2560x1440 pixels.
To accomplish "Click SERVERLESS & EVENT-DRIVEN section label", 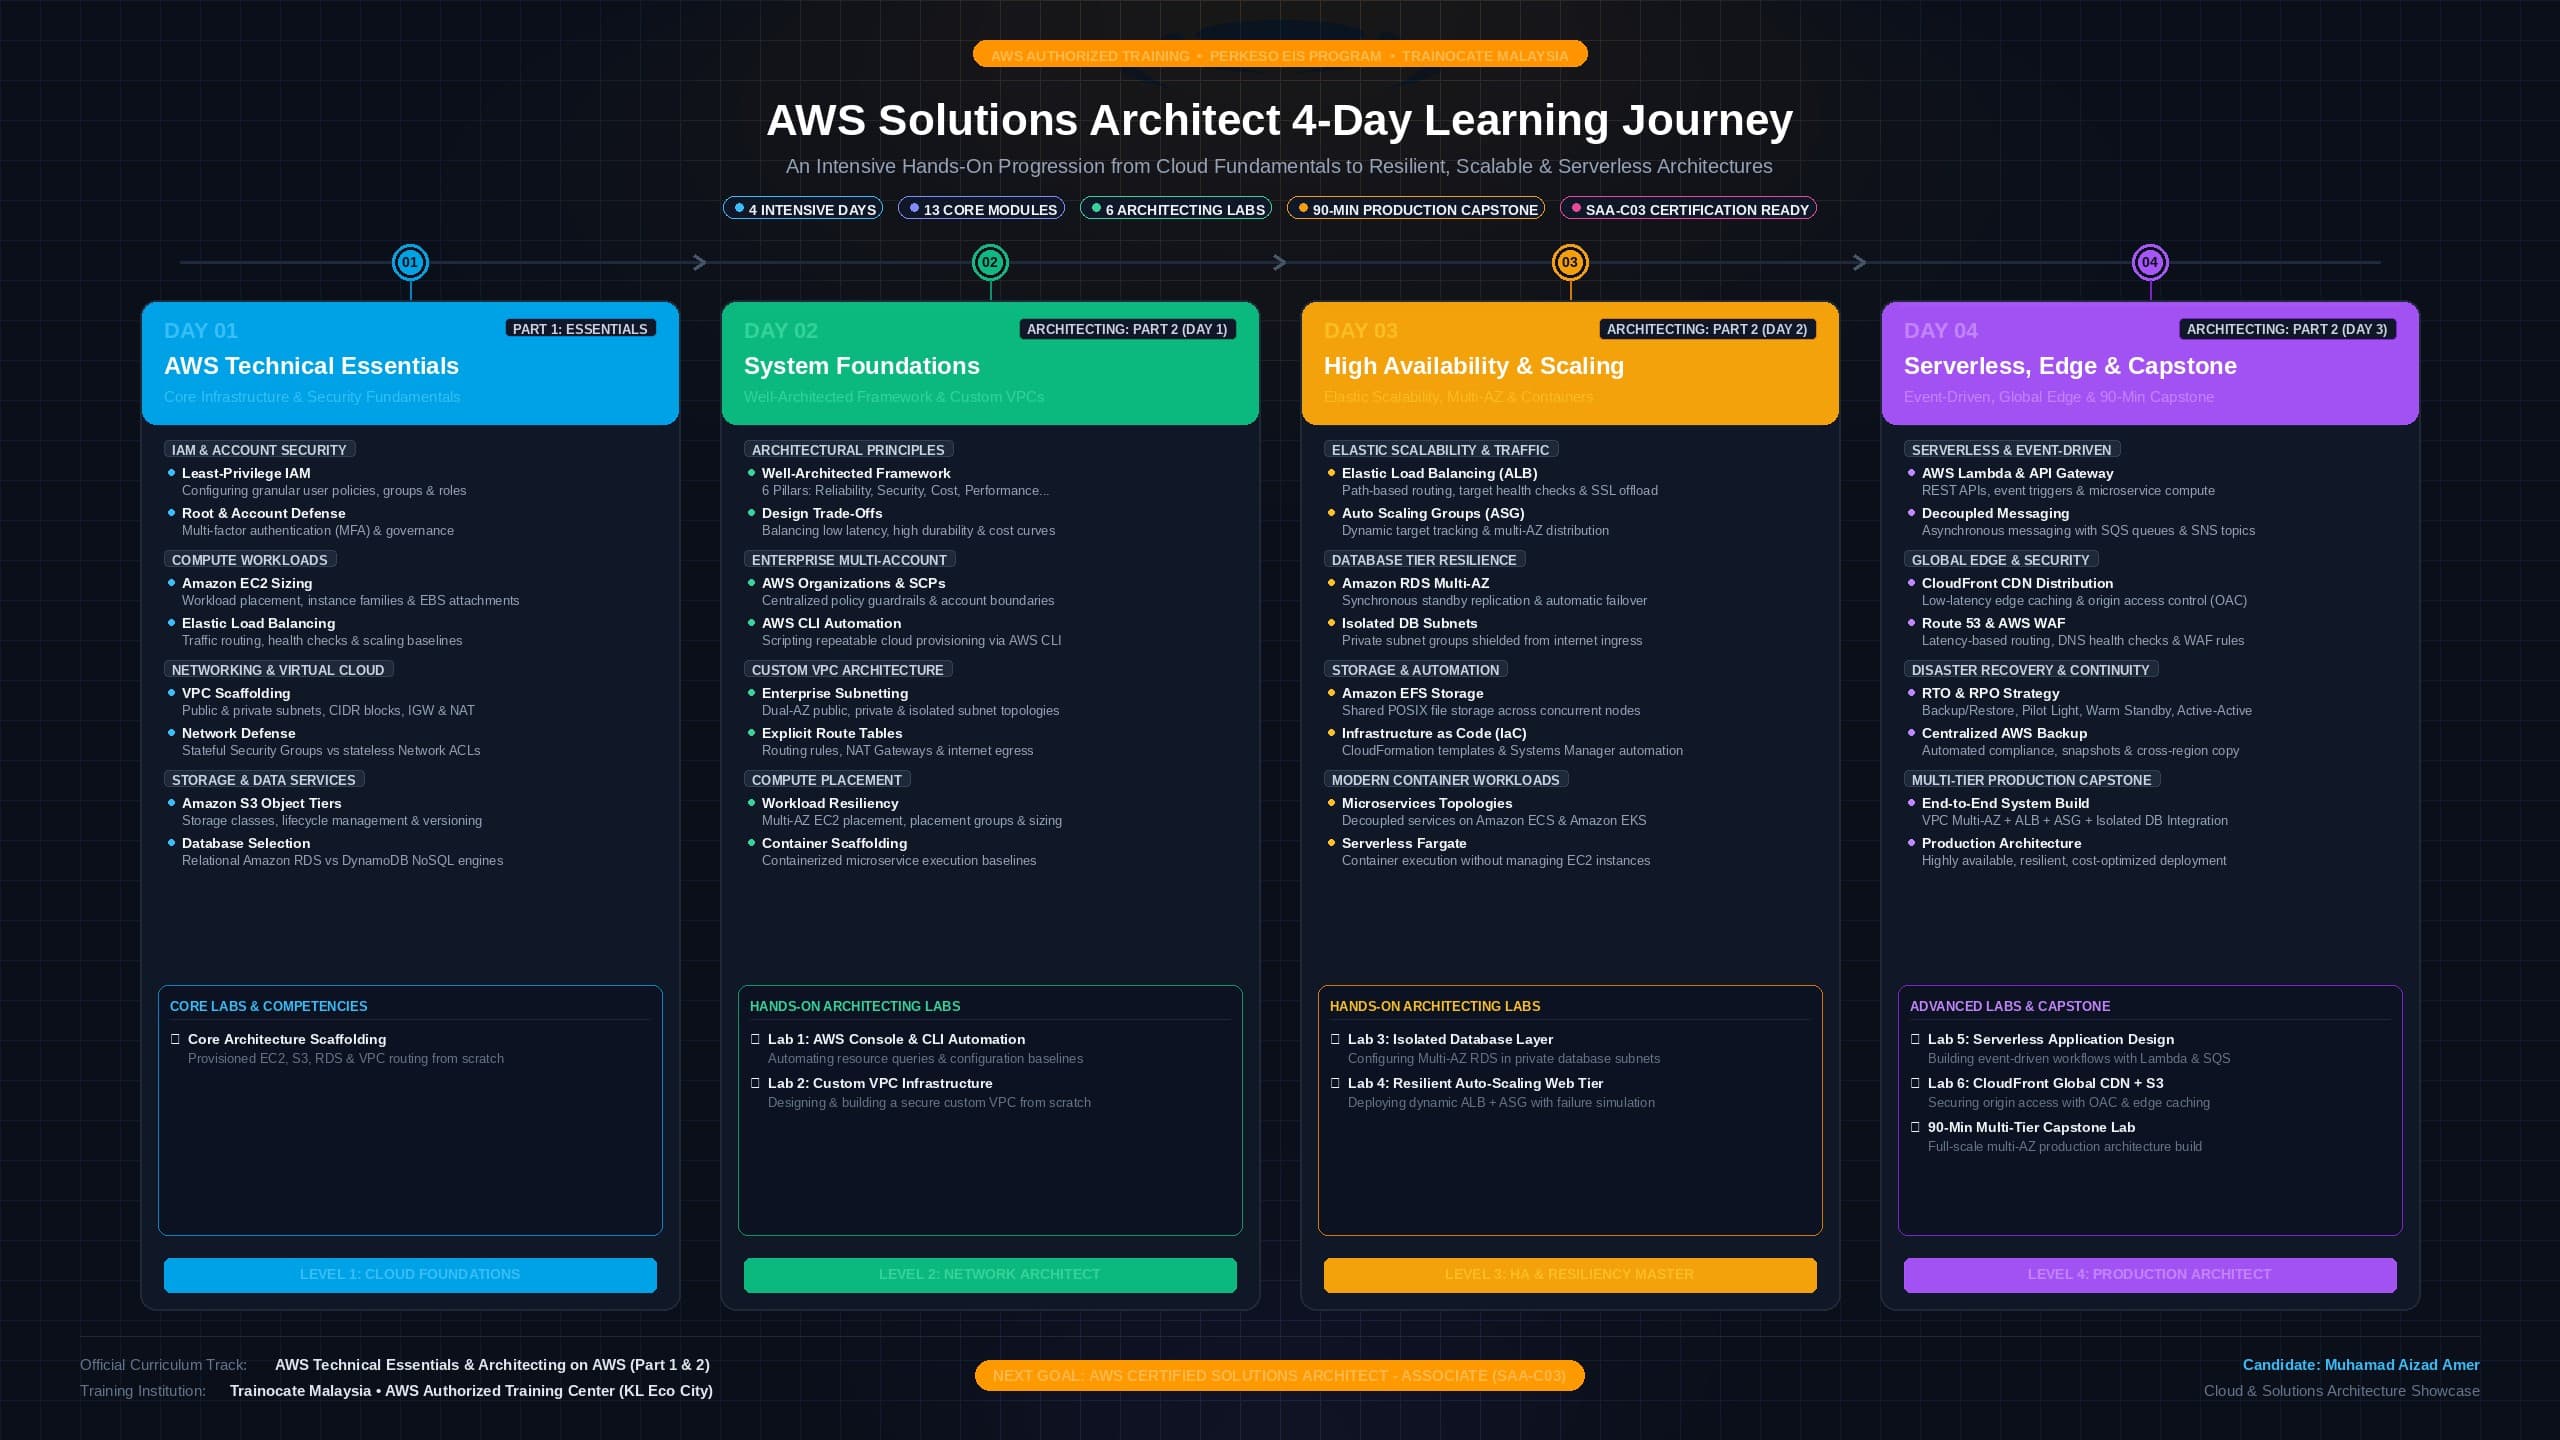I will 2012,450.
